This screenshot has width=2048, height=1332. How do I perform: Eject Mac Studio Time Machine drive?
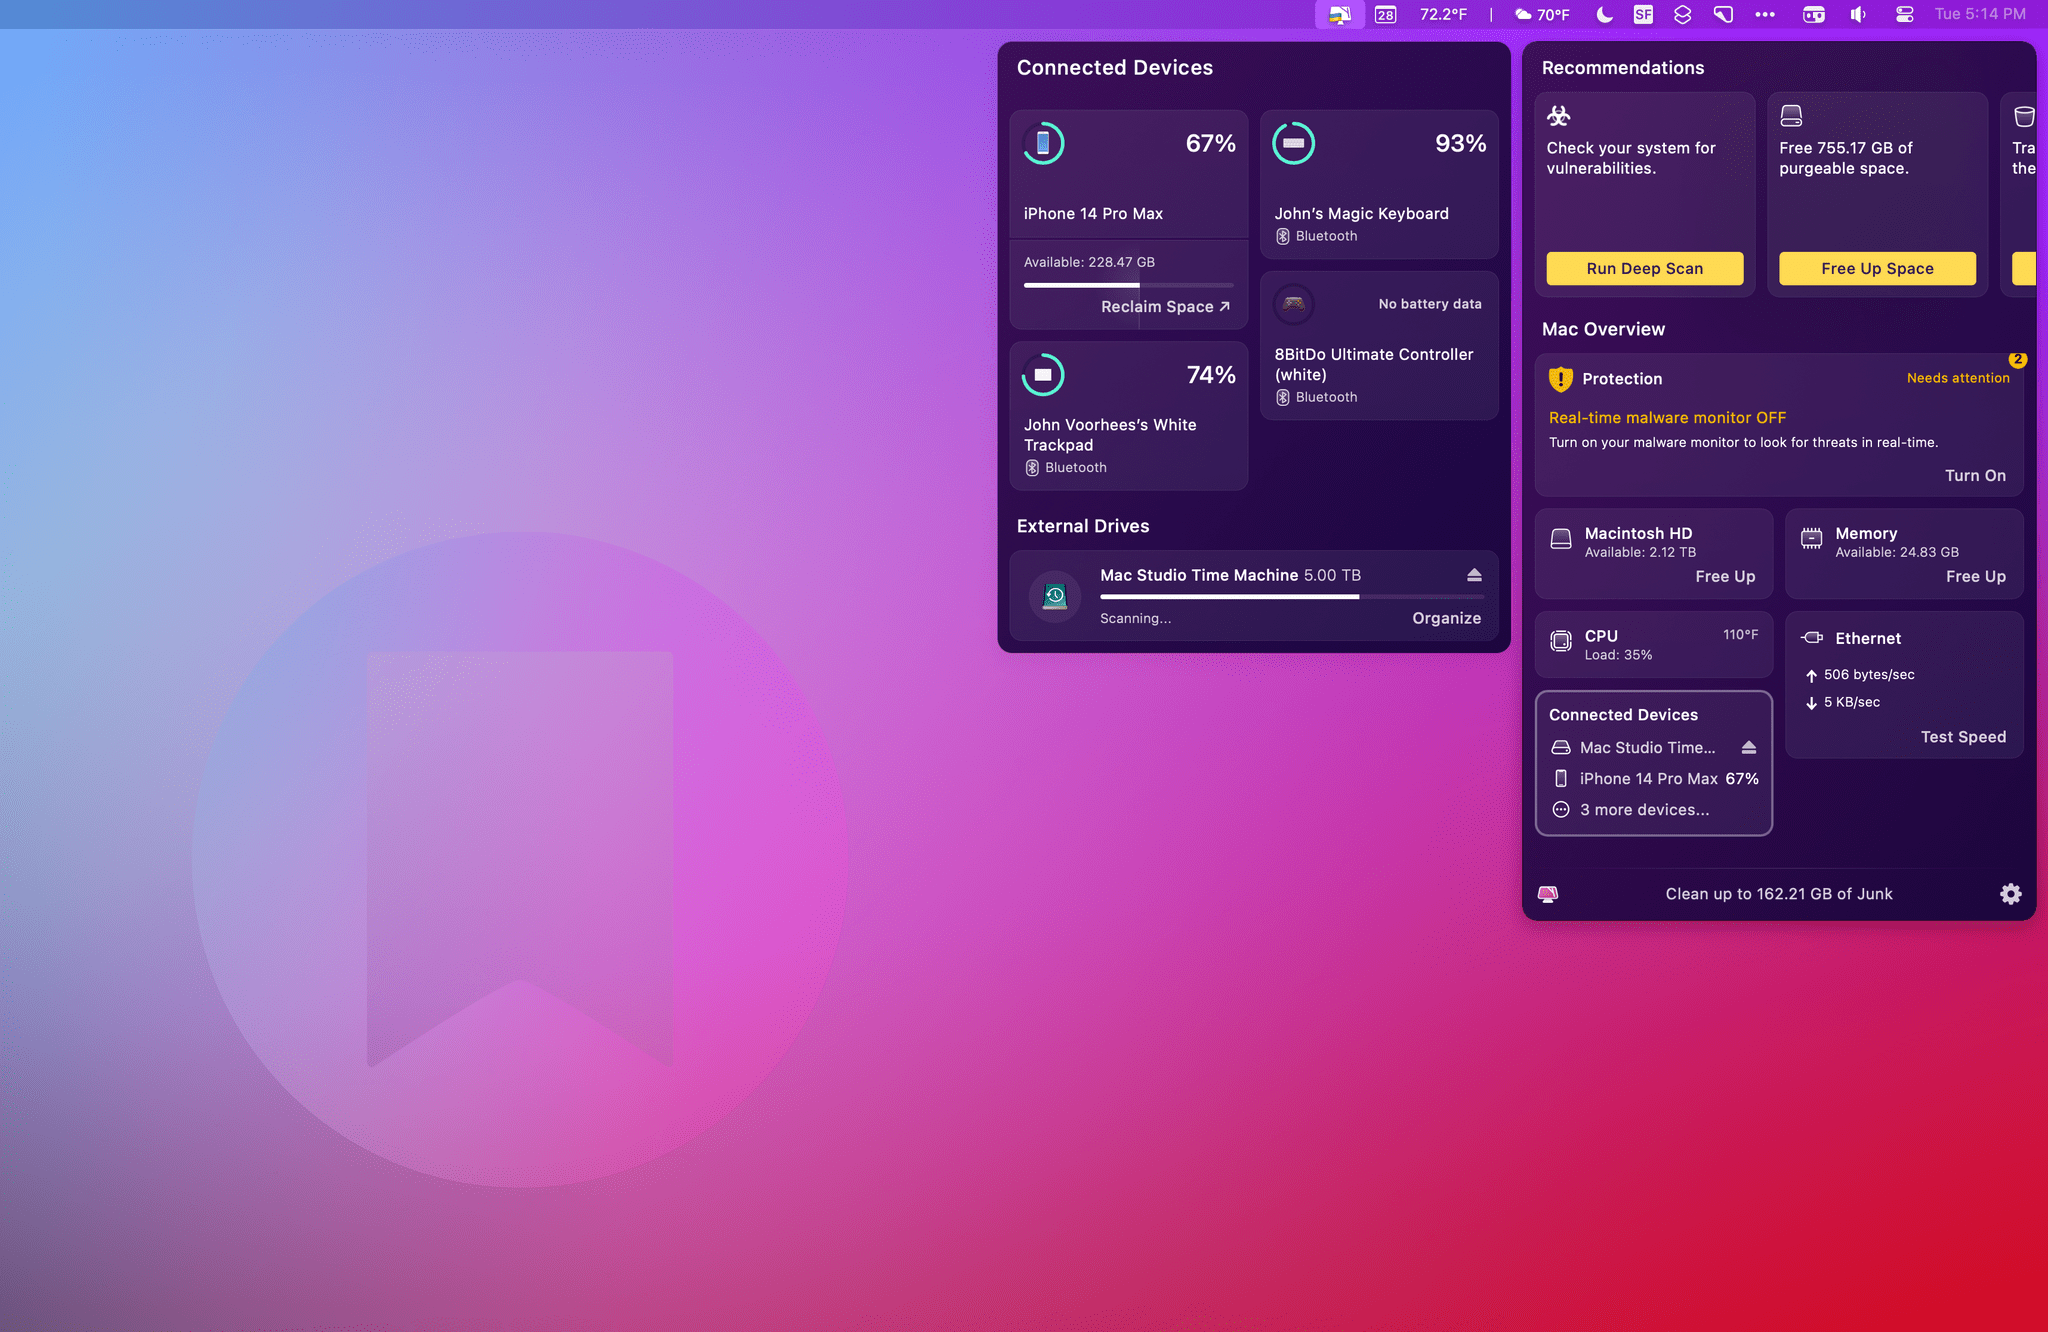[x=1474, y=575]
